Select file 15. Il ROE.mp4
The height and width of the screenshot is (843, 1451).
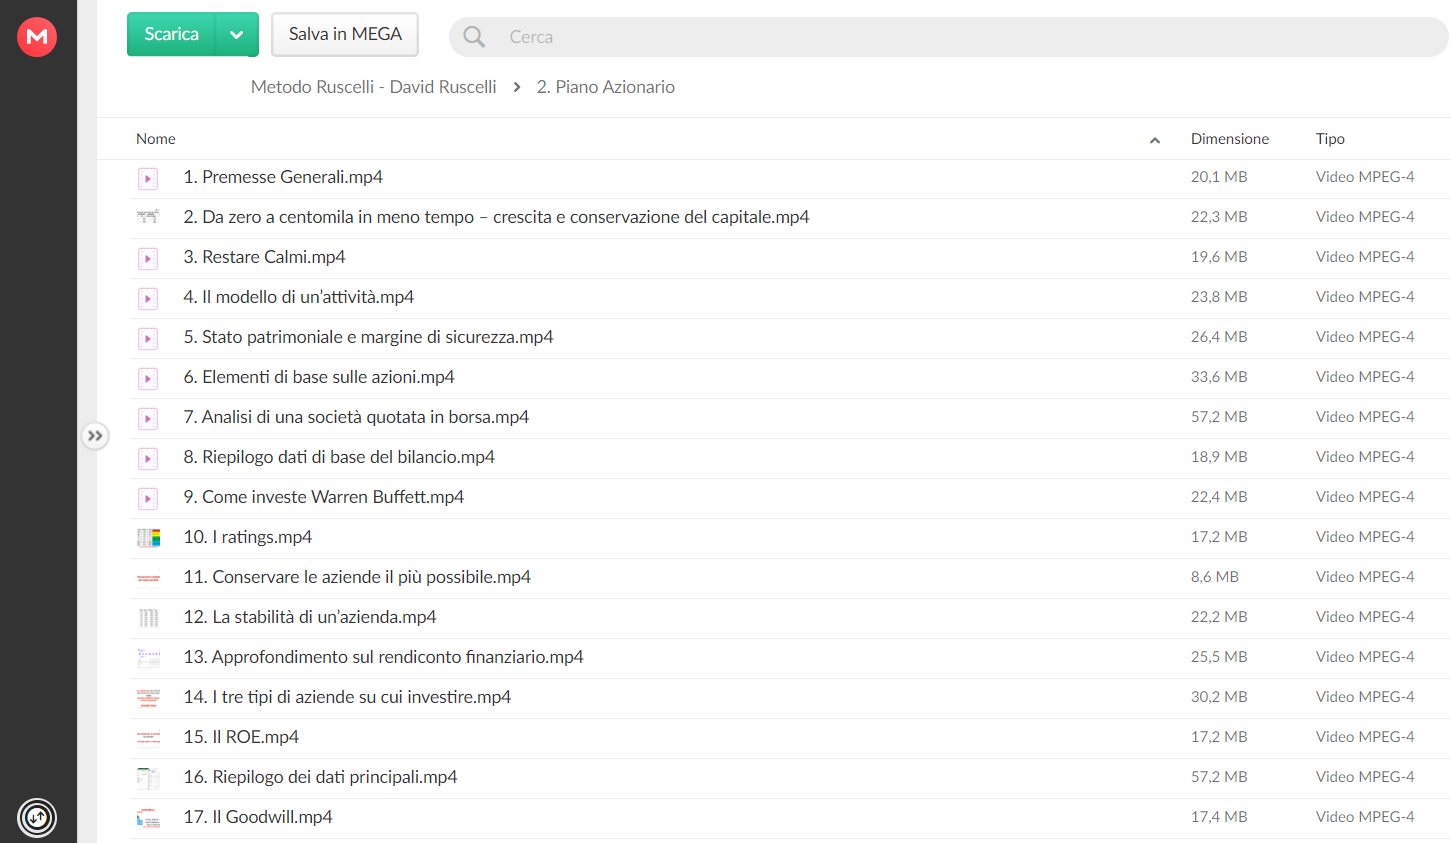point(790,738)
